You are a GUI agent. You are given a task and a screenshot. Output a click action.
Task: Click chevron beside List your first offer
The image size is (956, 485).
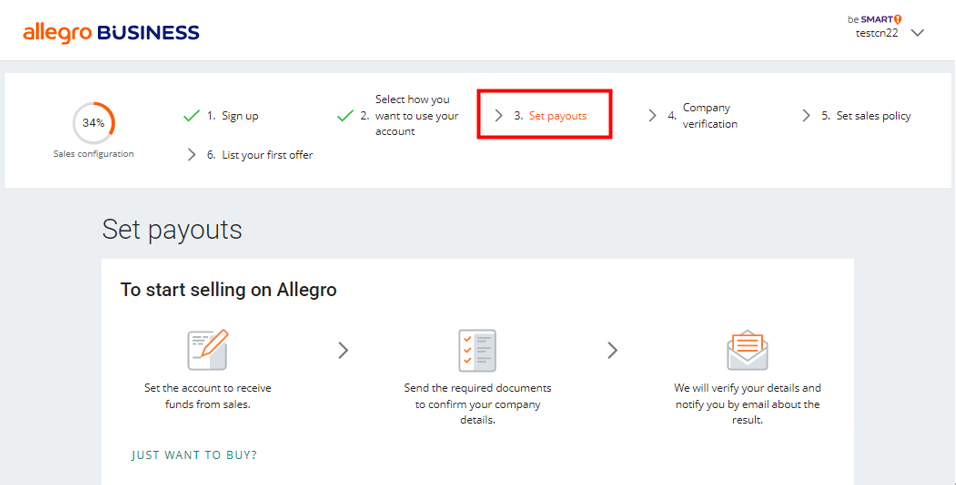(192, 155)
